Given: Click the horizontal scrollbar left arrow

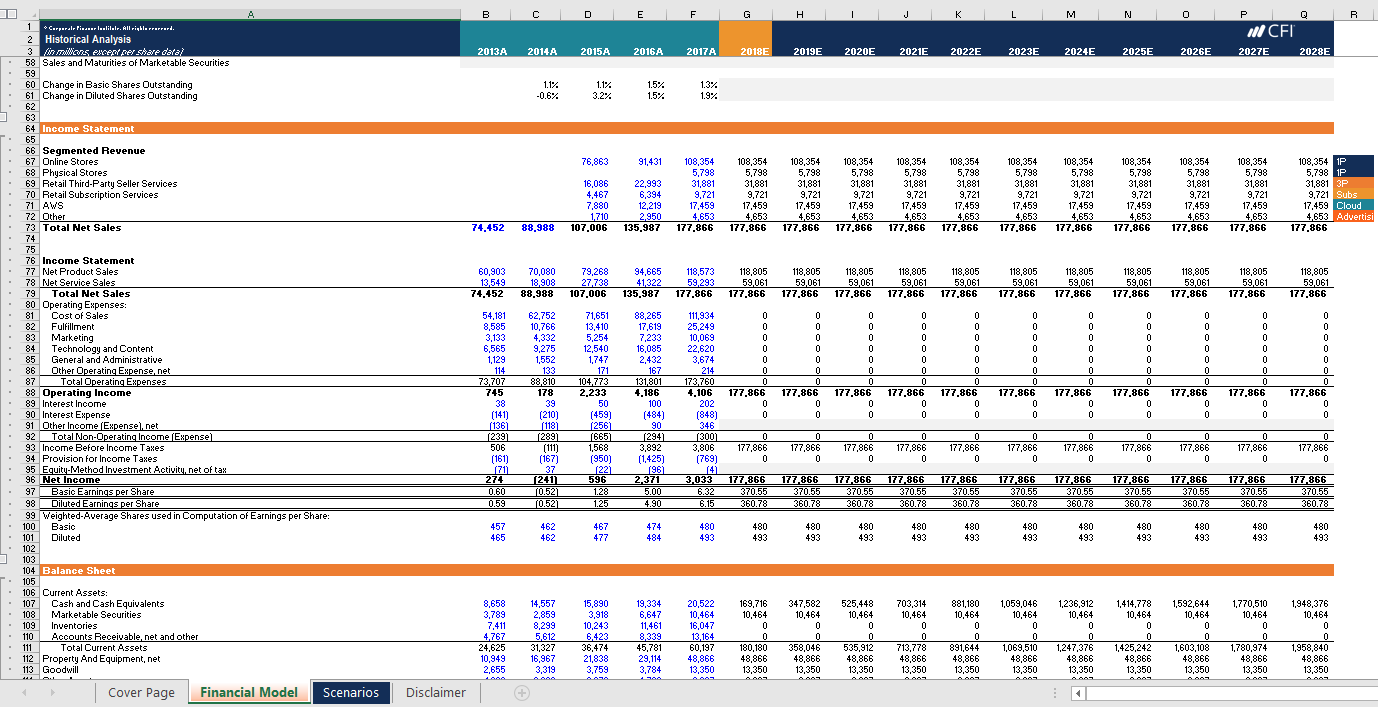Looking at the screenshot, I should coord(1076,692).
